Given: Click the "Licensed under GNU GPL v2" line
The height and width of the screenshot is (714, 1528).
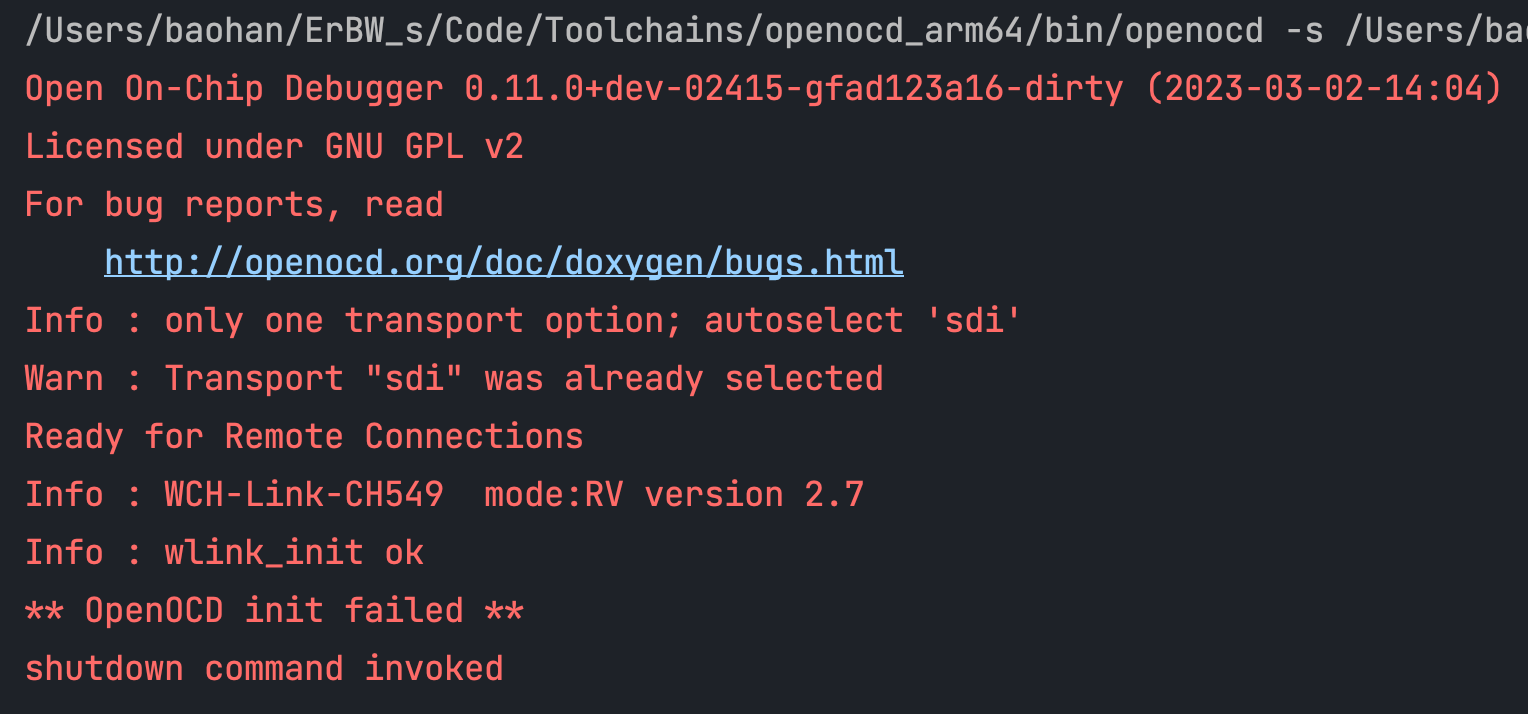Looking at the screenshot, I should 274,148.
